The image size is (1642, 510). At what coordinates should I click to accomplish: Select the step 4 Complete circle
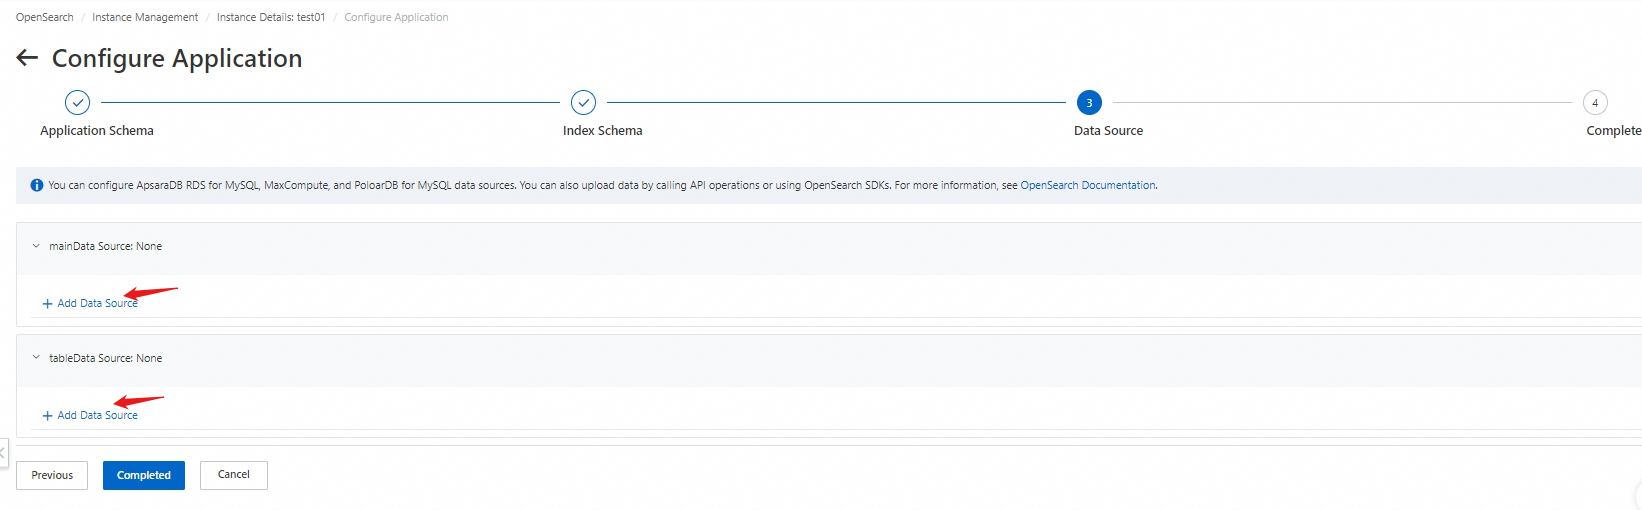pos(1595,103)
